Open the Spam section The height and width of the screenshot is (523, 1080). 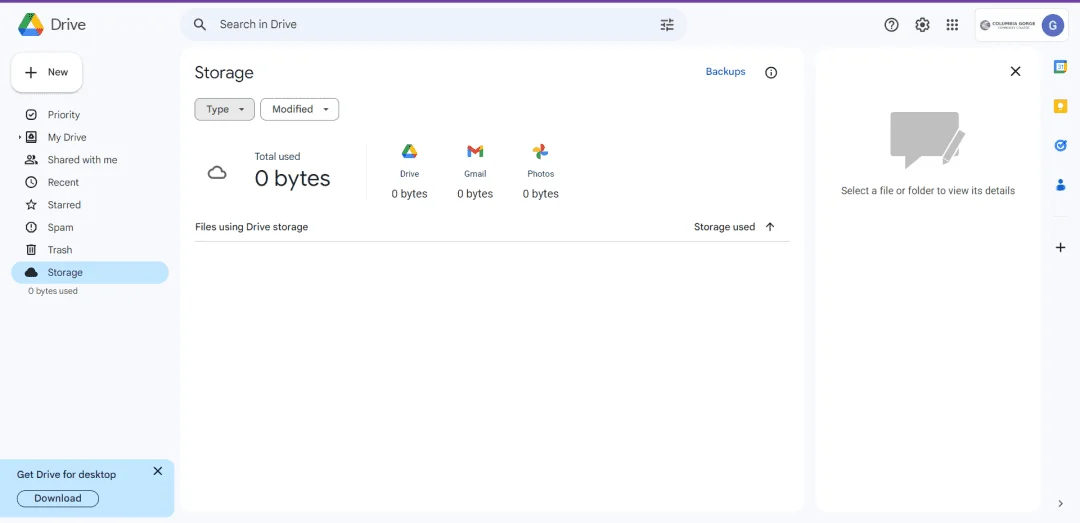coord(61,227)
